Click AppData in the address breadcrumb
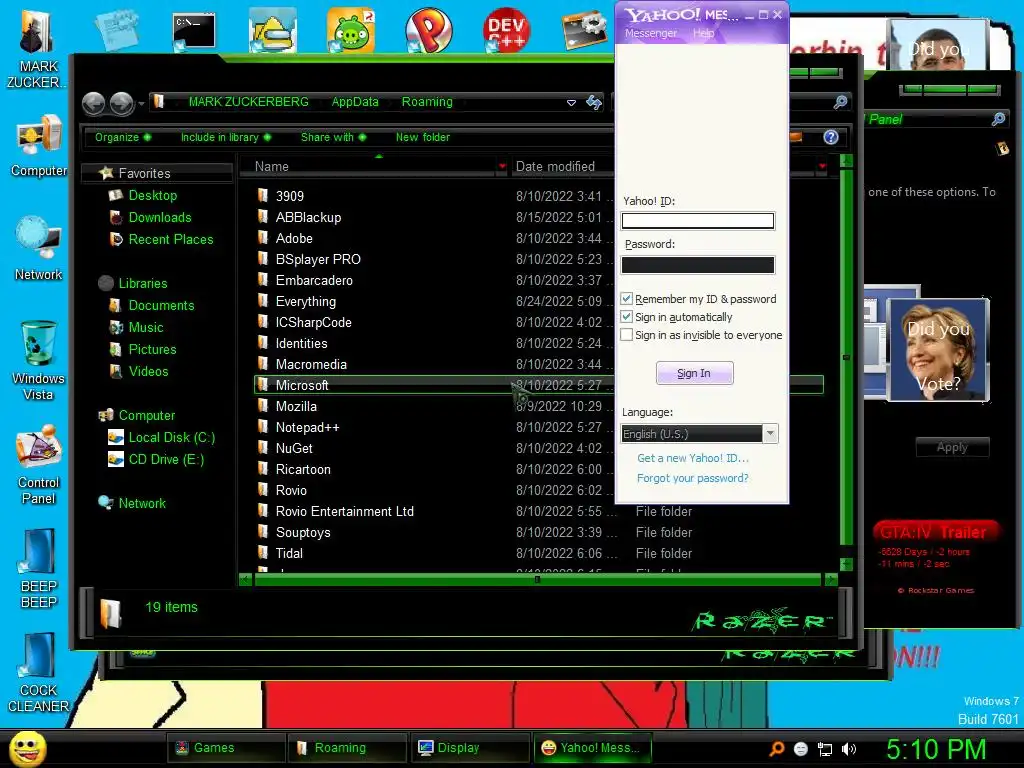 click(355, 102)
